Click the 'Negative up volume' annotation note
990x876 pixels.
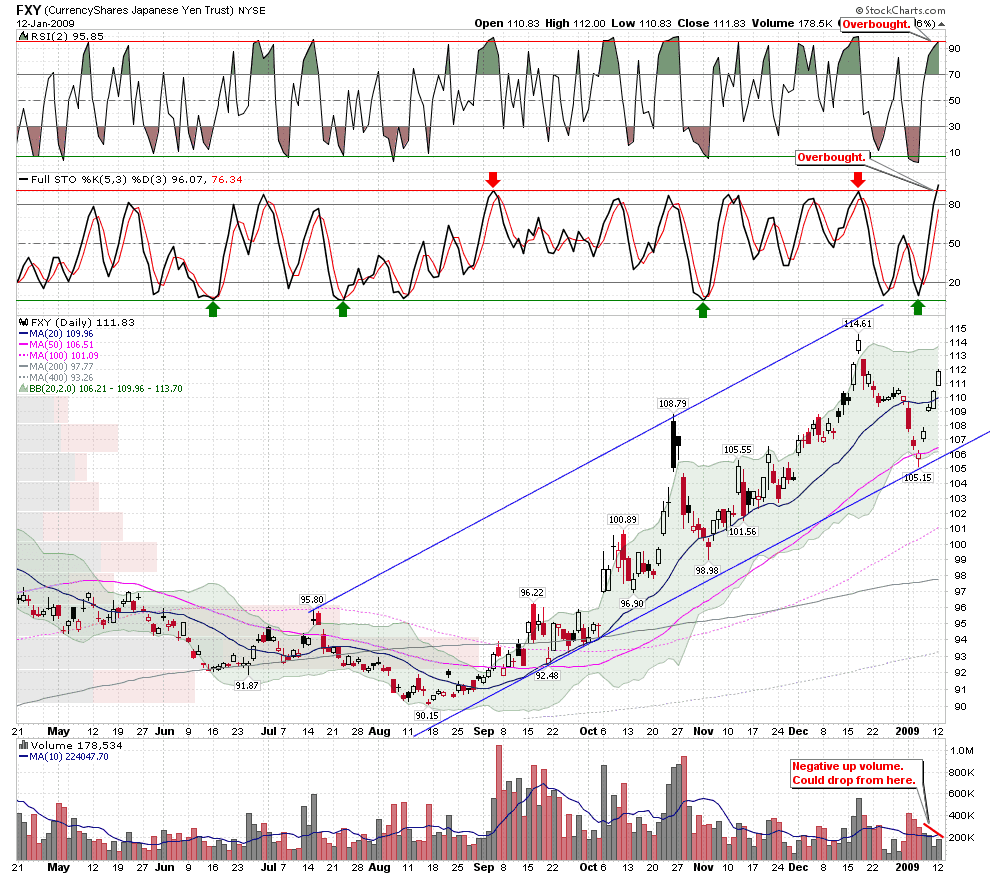click(x=856, y=773)
